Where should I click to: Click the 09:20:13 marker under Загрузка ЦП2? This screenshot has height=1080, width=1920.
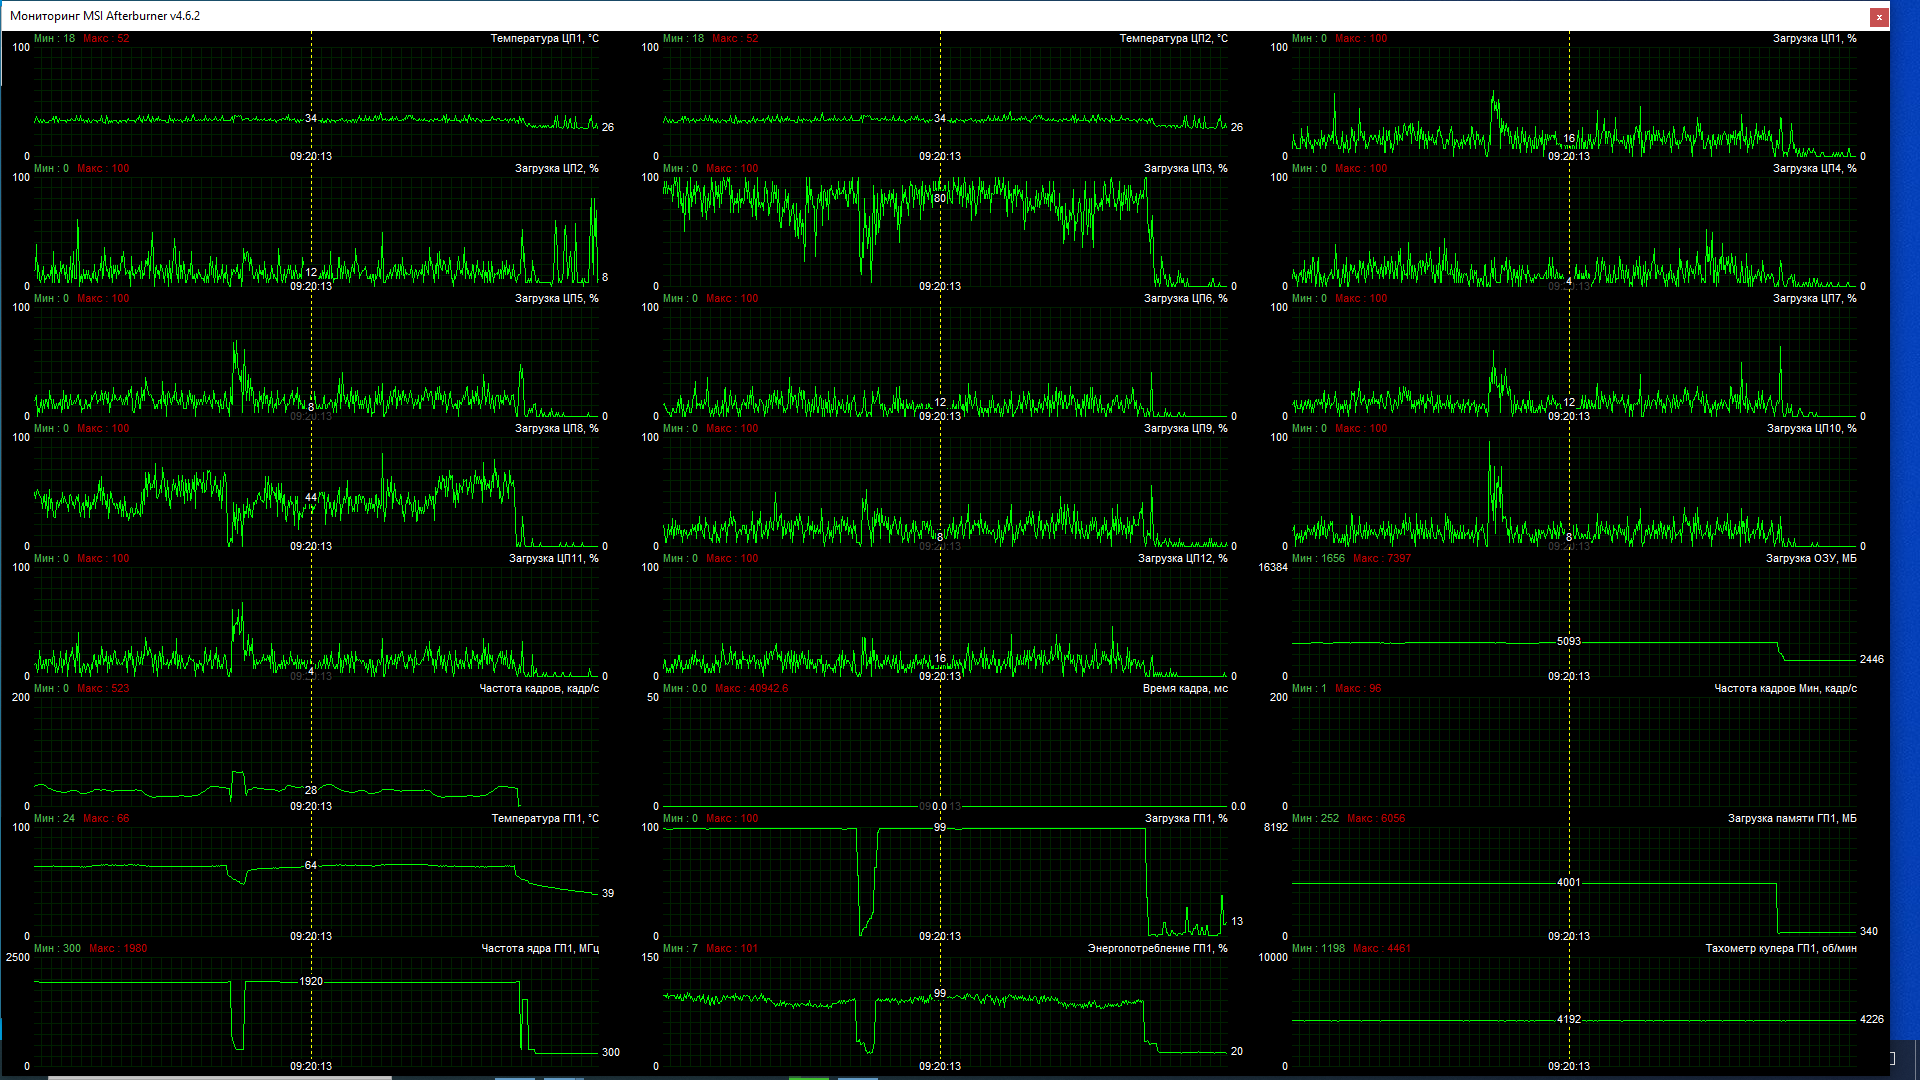point(311,286)
